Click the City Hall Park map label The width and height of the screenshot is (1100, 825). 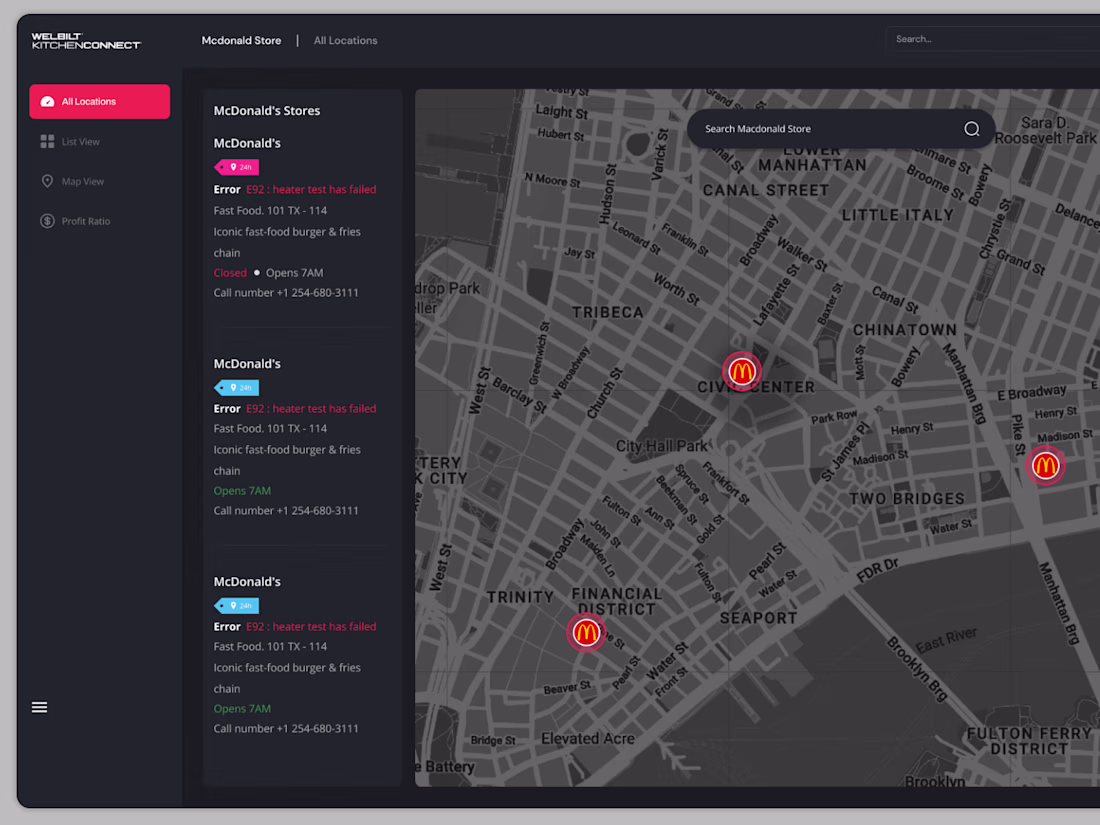click(x=662, y=446)
